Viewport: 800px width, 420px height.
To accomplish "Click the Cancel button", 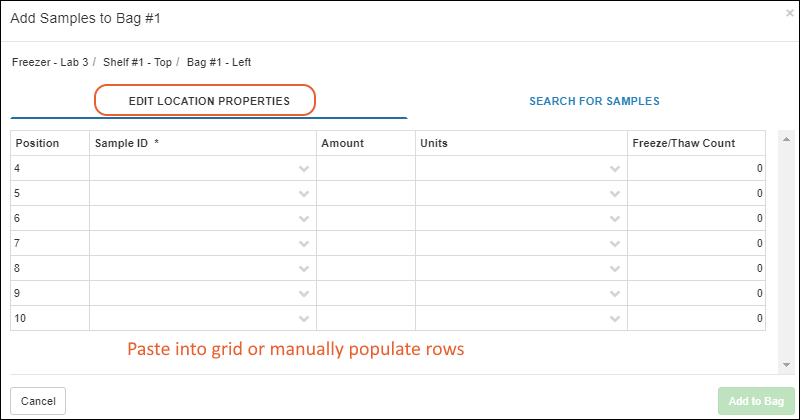I will tap(38, 401).
